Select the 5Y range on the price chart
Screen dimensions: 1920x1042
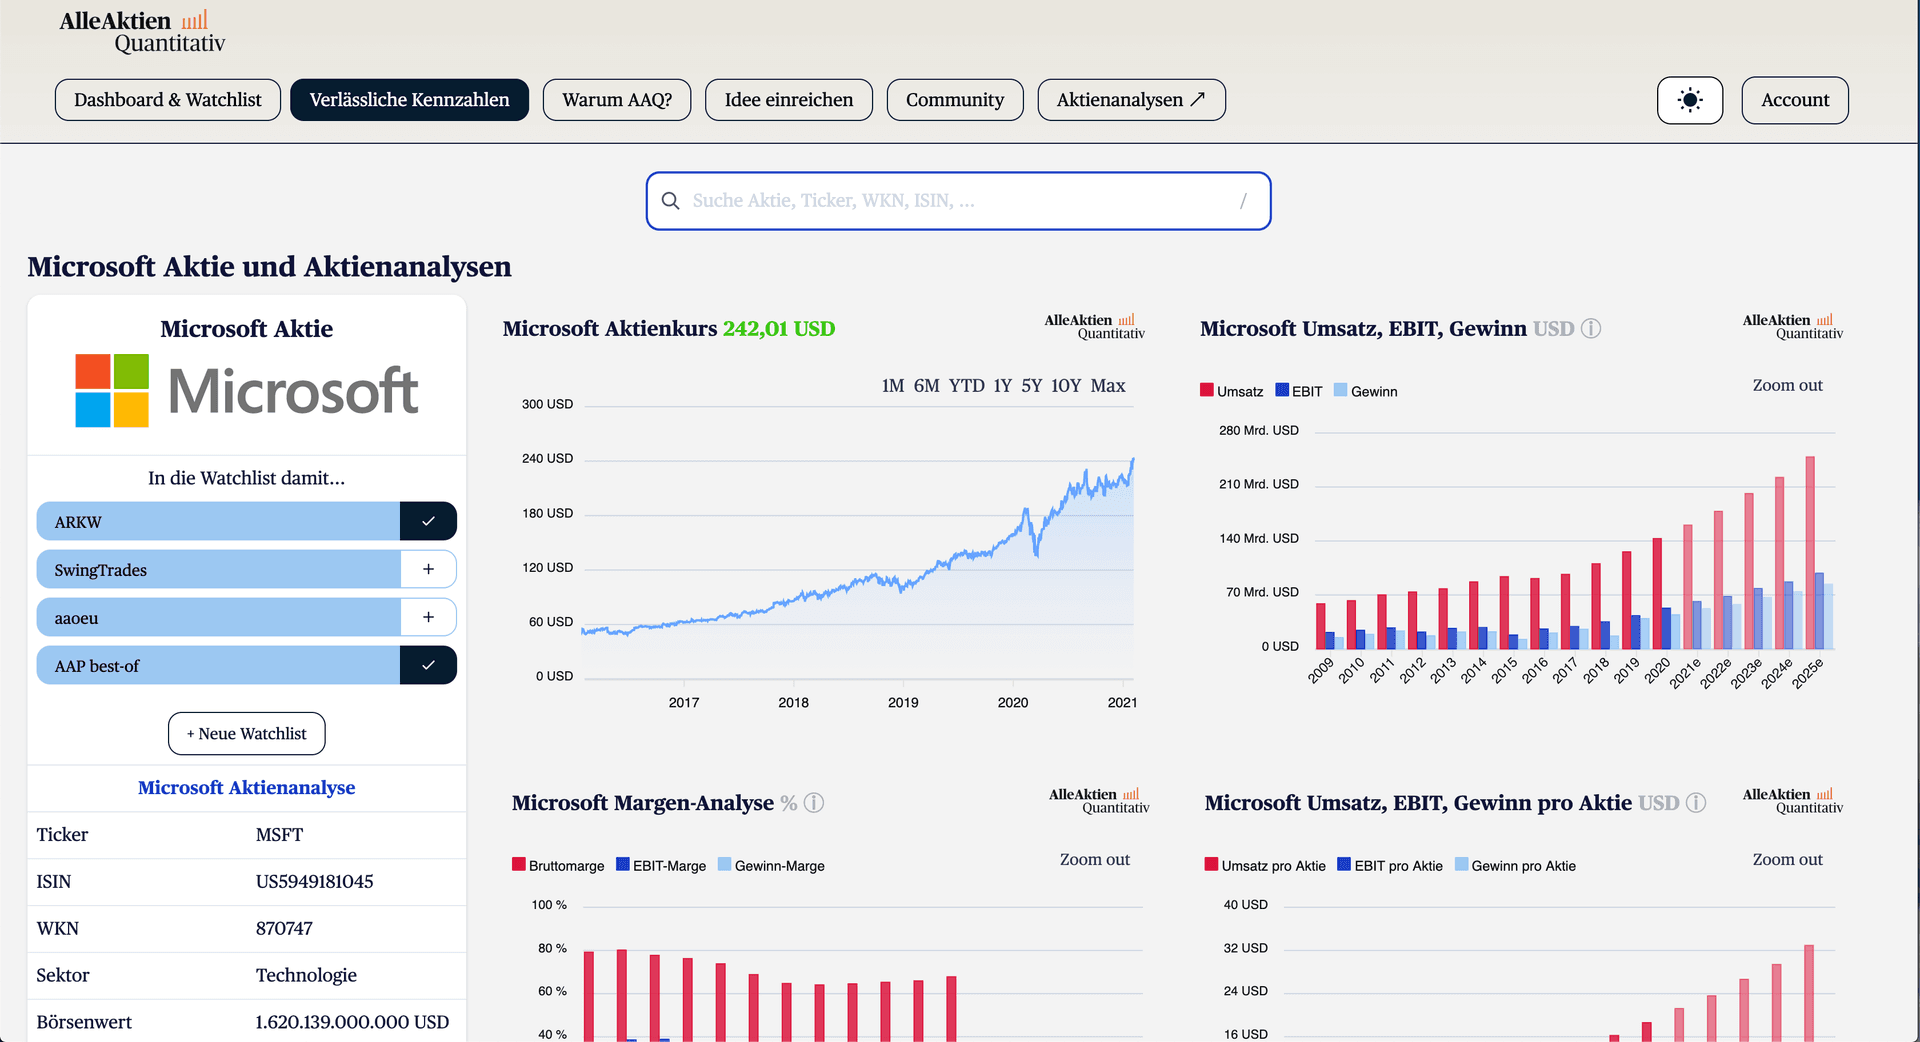(1032, 386)
